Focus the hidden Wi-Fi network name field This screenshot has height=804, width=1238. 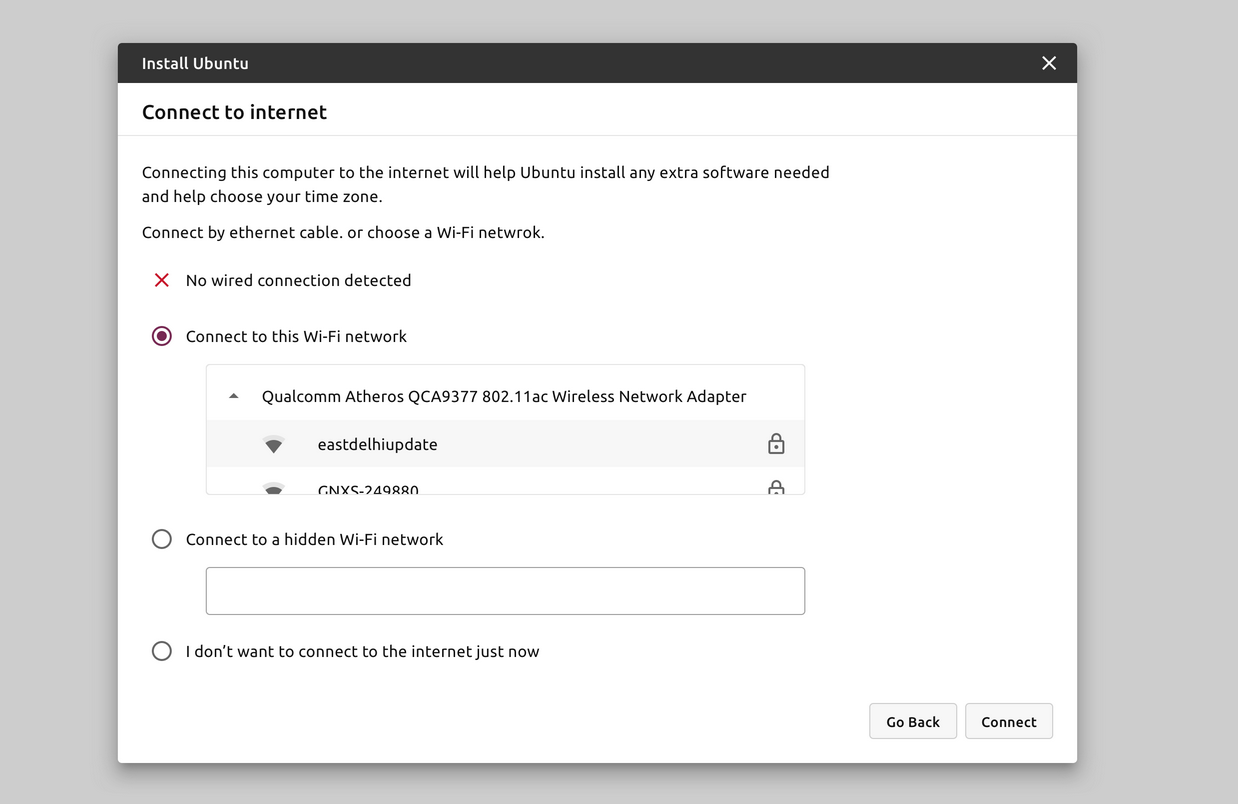coord(505,591)
